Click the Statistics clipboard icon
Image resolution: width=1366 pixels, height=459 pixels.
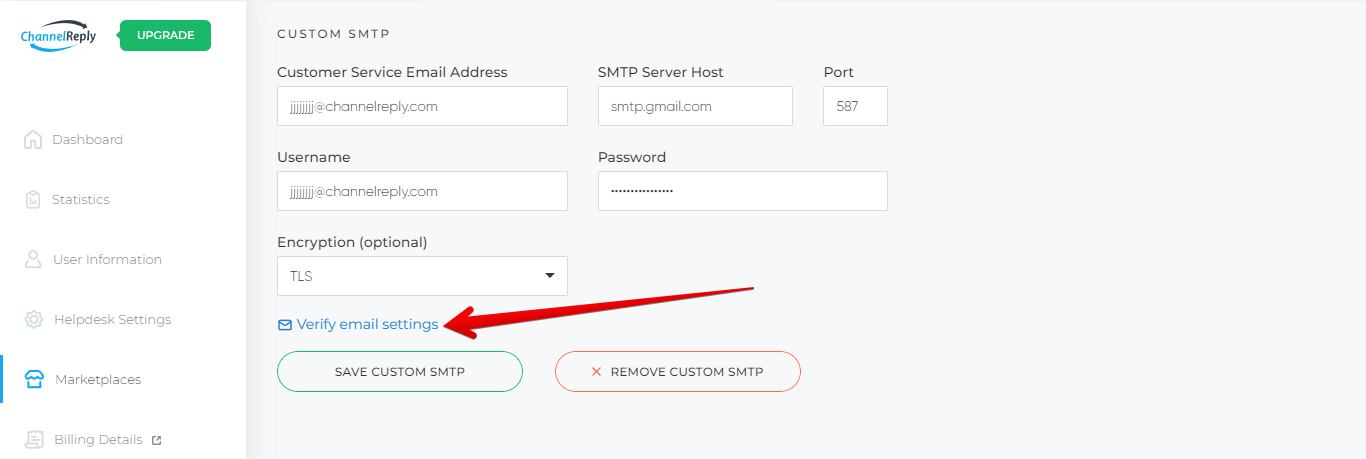33,199
